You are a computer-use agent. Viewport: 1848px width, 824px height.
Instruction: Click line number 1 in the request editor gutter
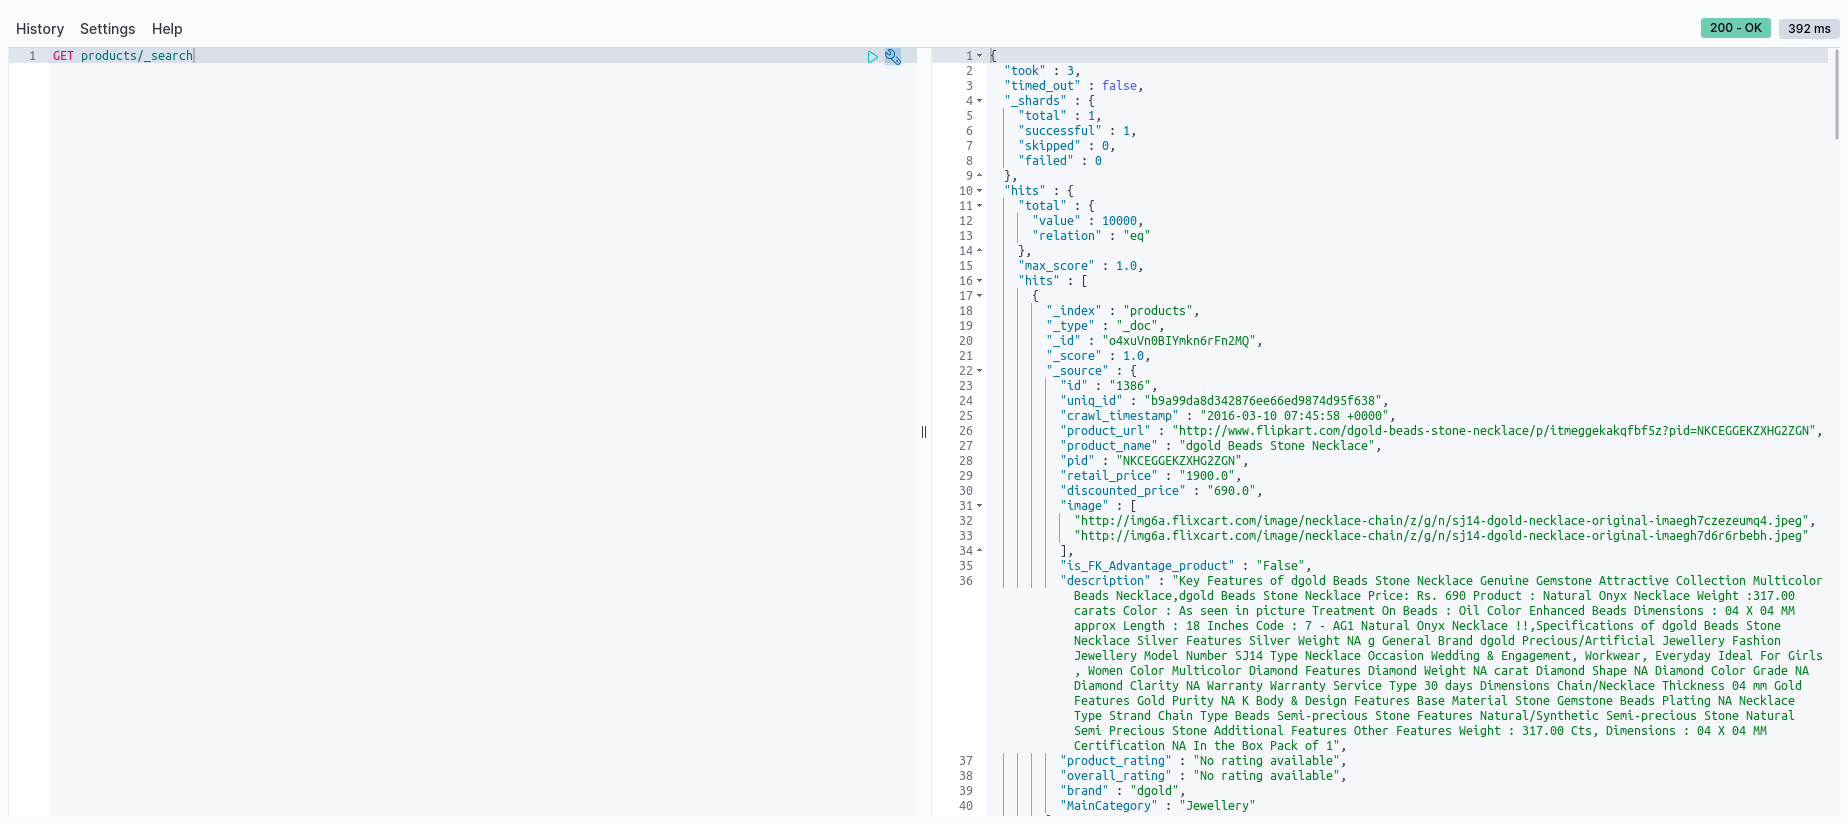coord(32,56)
